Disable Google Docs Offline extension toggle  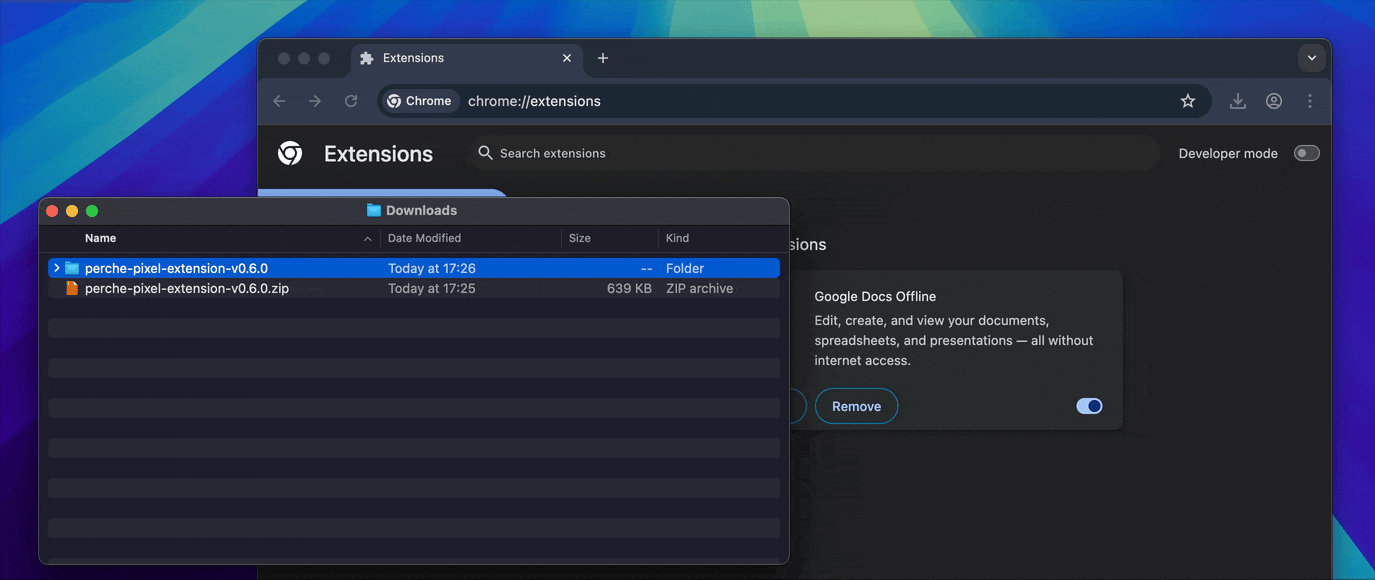(1089, 406)
